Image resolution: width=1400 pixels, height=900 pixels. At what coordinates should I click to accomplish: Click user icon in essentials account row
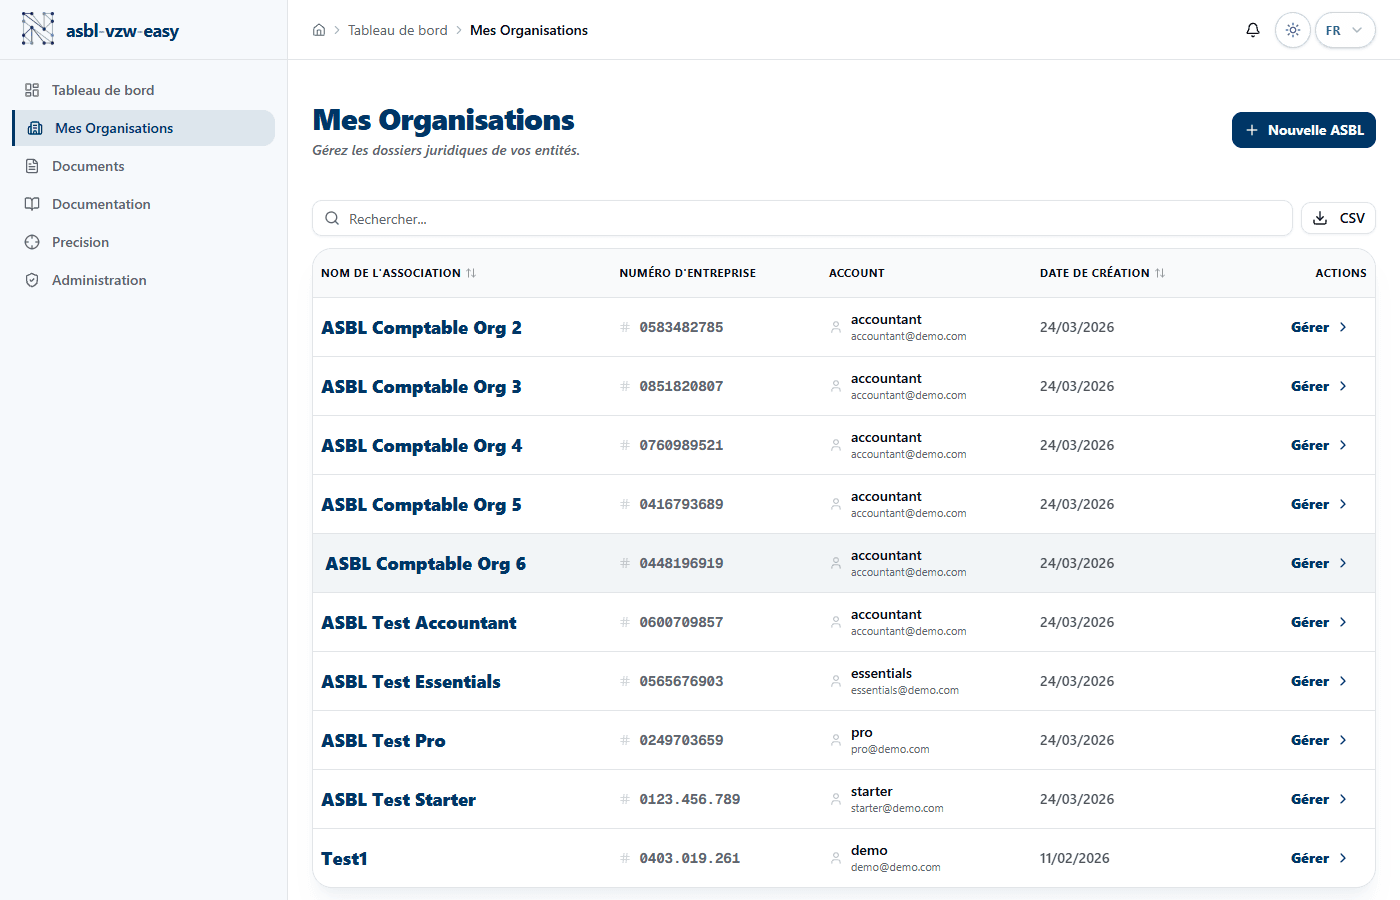click(x=836, y=681)
